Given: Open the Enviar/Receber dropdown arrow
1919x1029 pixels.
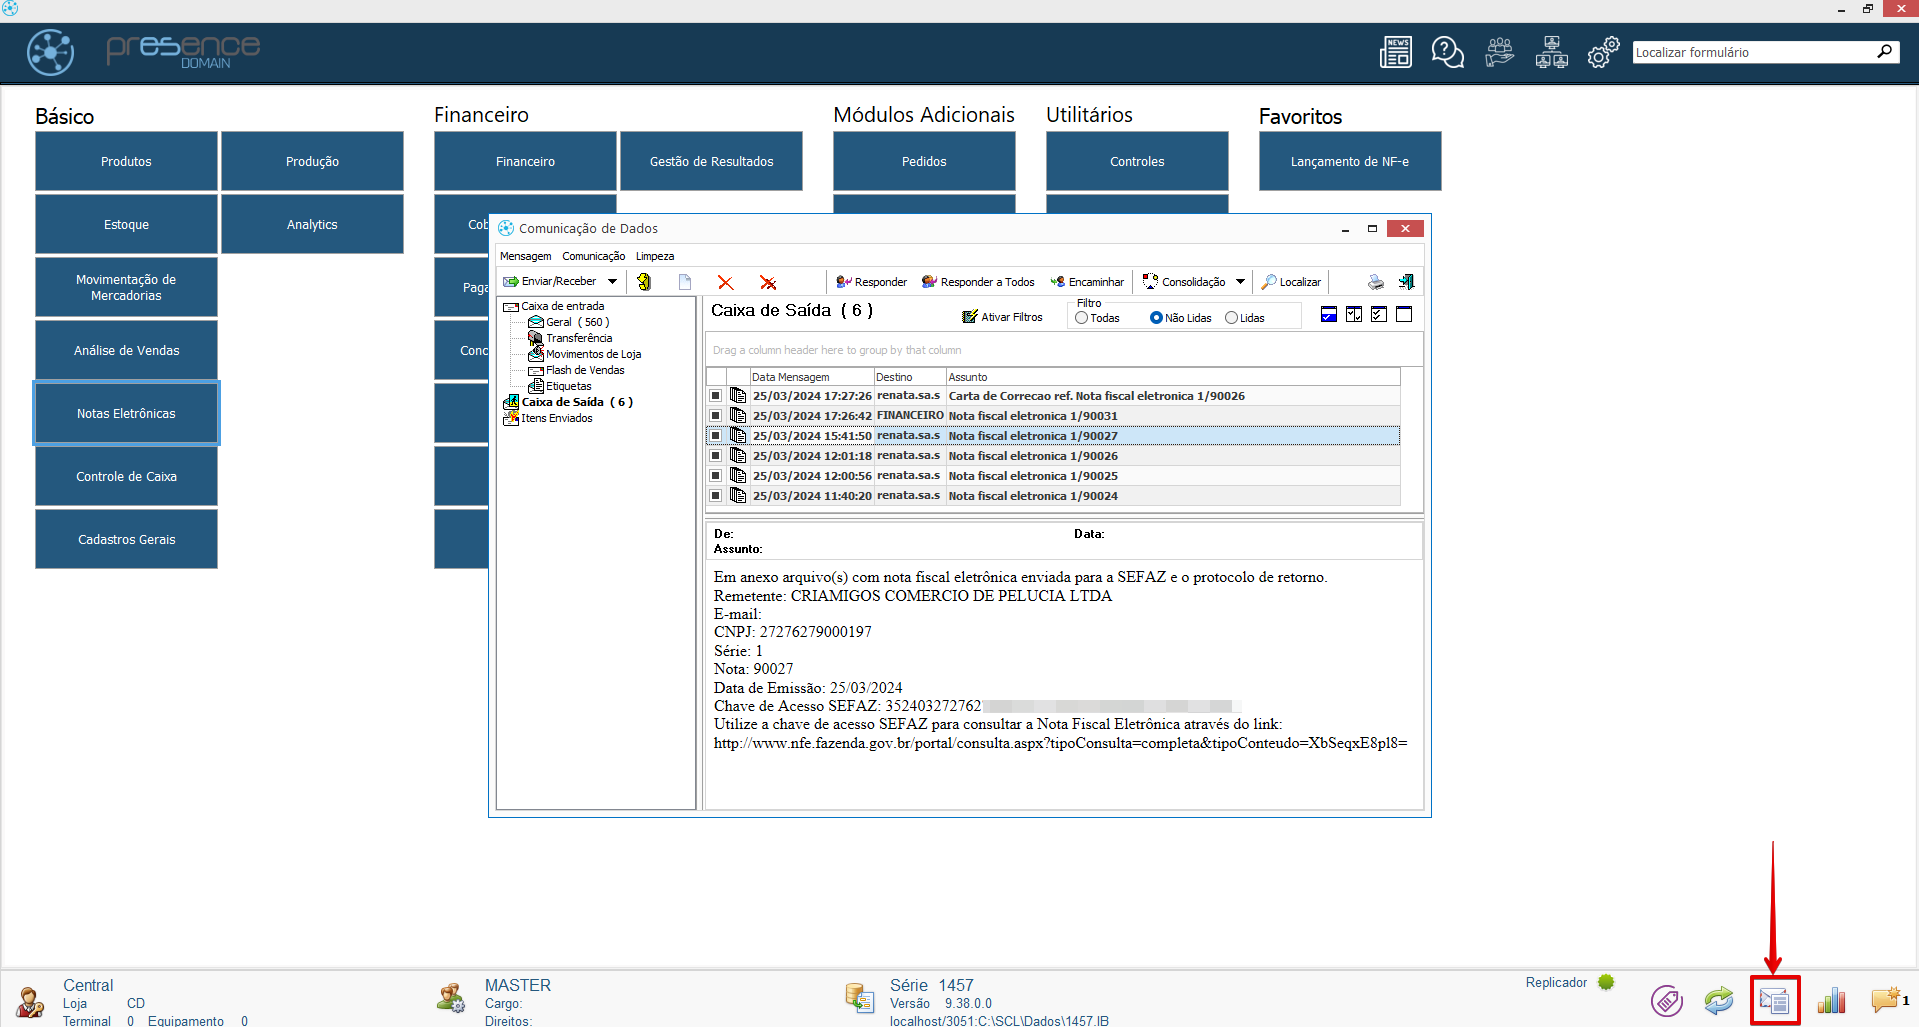Looking at the screenshot, I should pyautogui.click(x=612, y=282).
